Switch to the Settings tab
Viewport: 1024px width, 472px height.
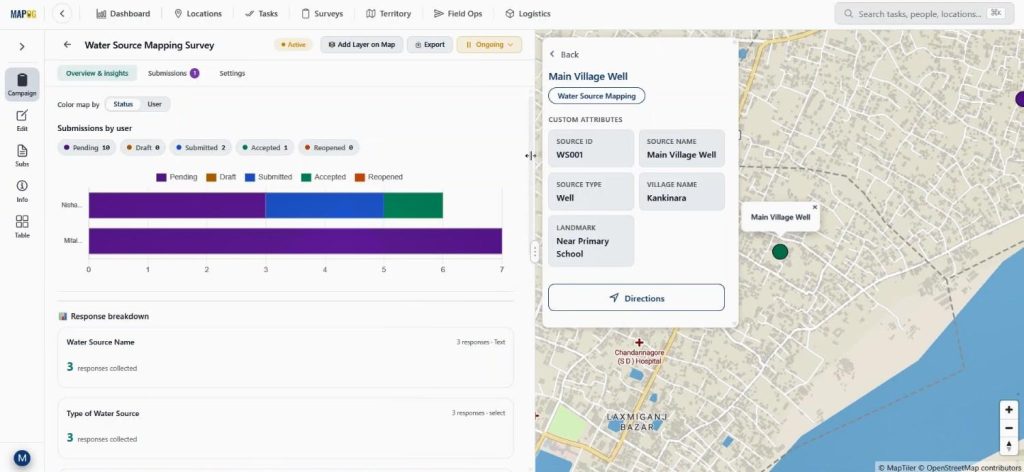(x=232, y=73)
